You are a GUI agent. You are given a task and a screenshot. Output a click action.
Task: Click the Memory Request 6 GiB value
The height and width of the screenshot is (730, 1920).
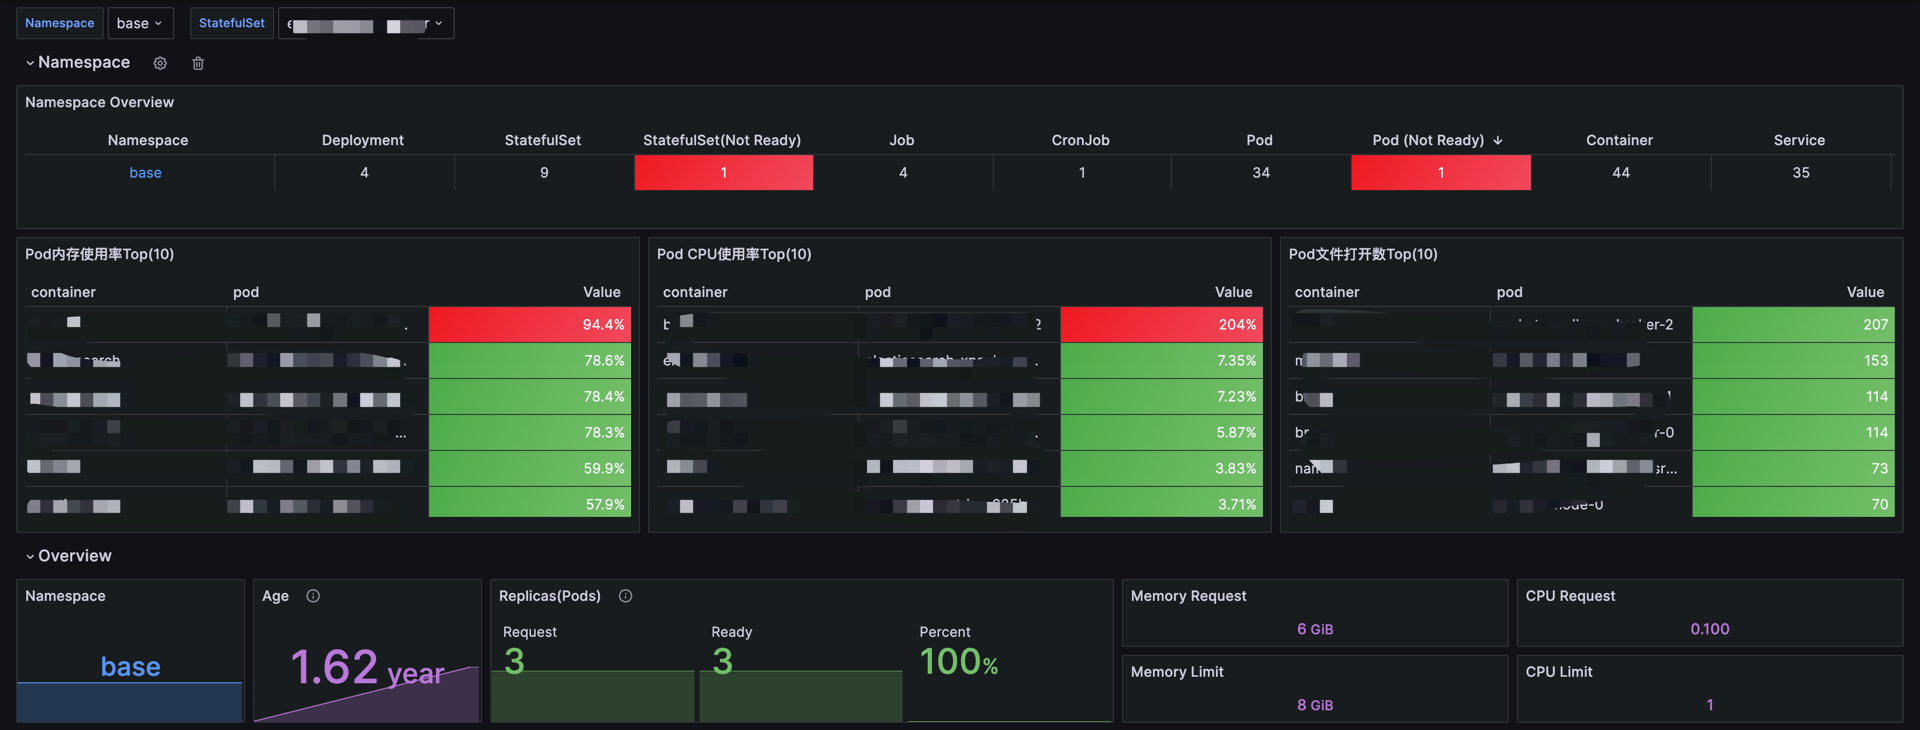coord(1315,629)
